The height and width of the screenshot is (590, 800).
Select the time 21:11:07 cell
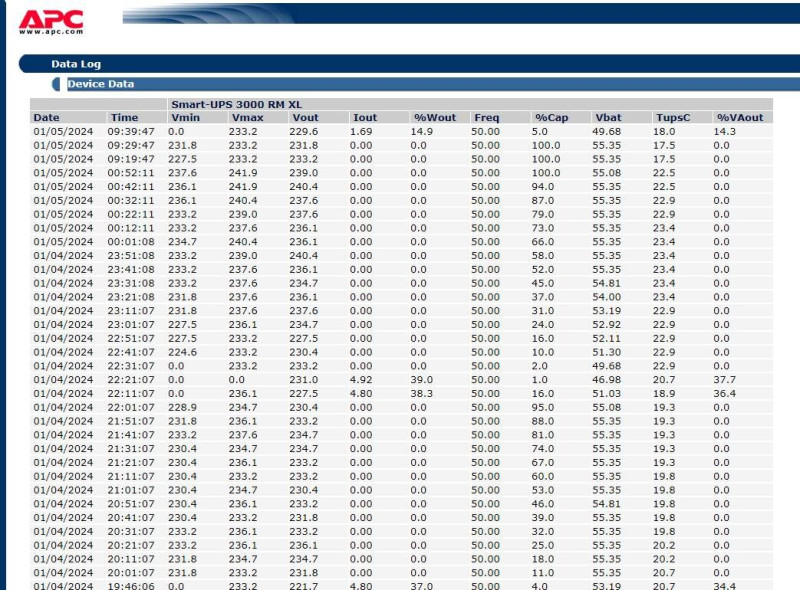pos(131,476)
